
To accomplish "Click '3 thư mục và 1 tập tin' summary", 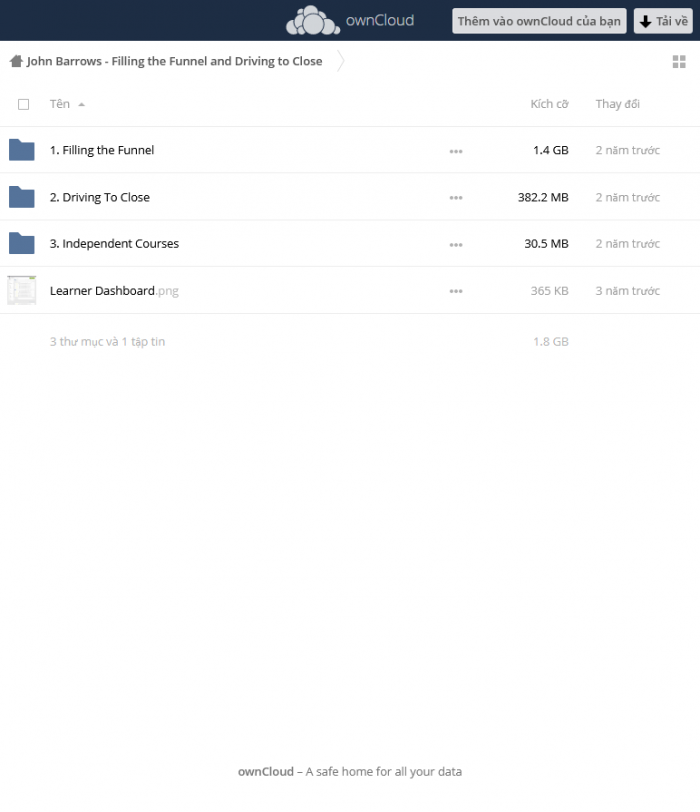I will pos(107,342).
